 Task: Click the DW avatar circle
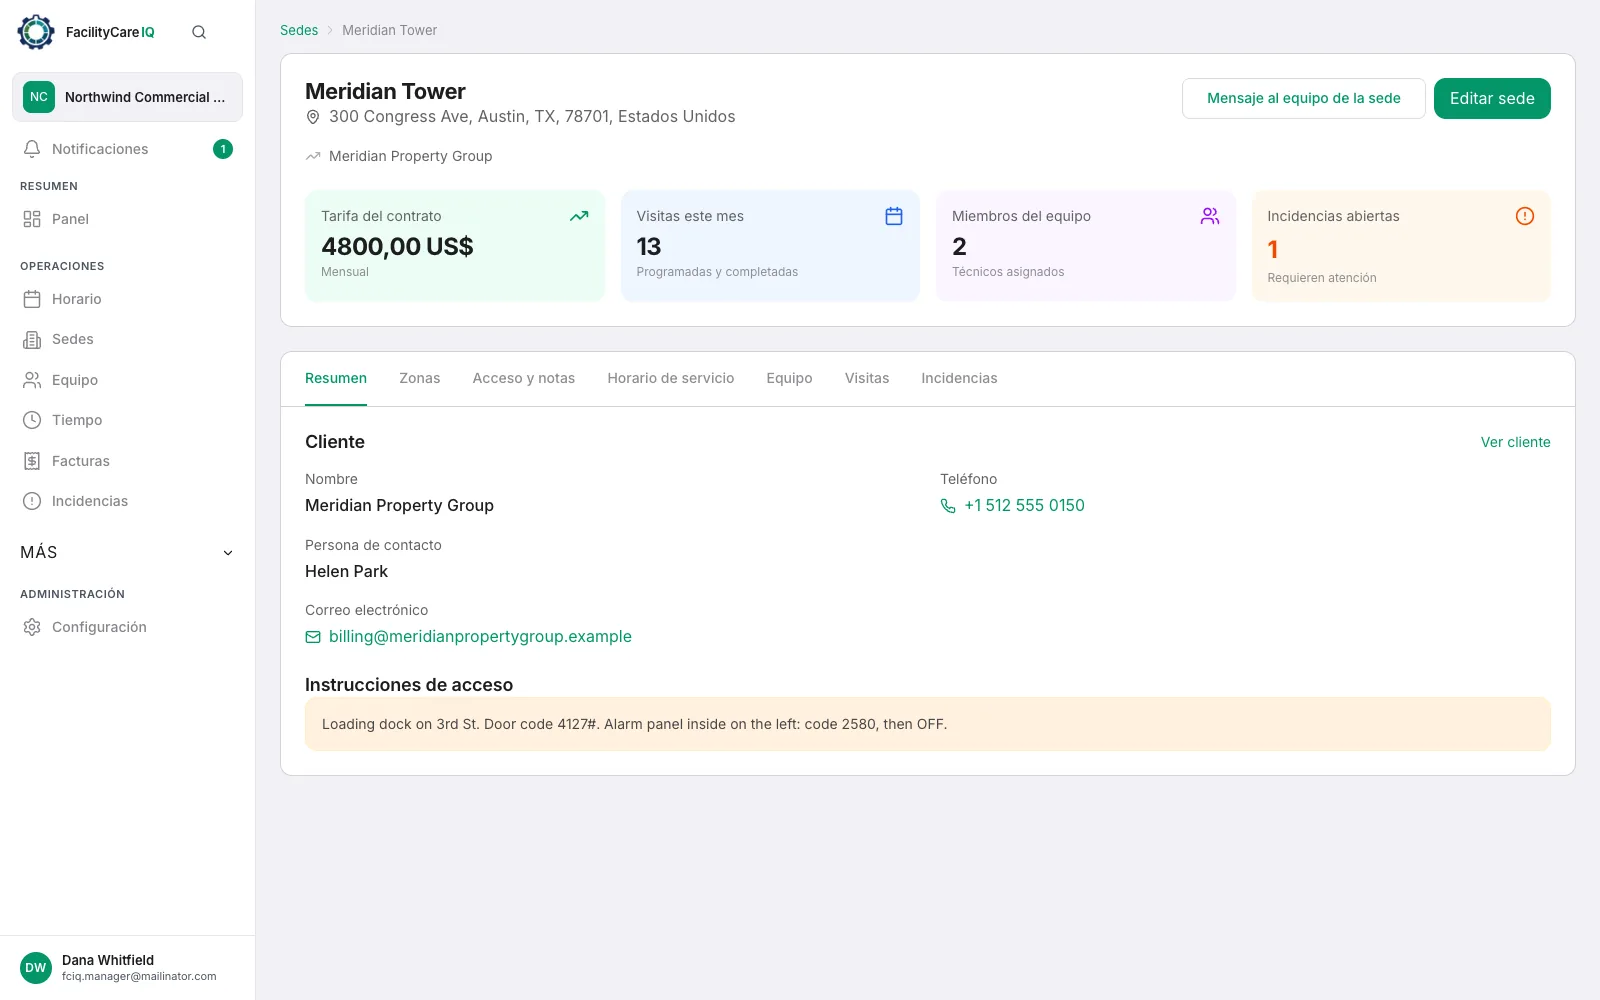pyautogui.click(x=36, y=968)
